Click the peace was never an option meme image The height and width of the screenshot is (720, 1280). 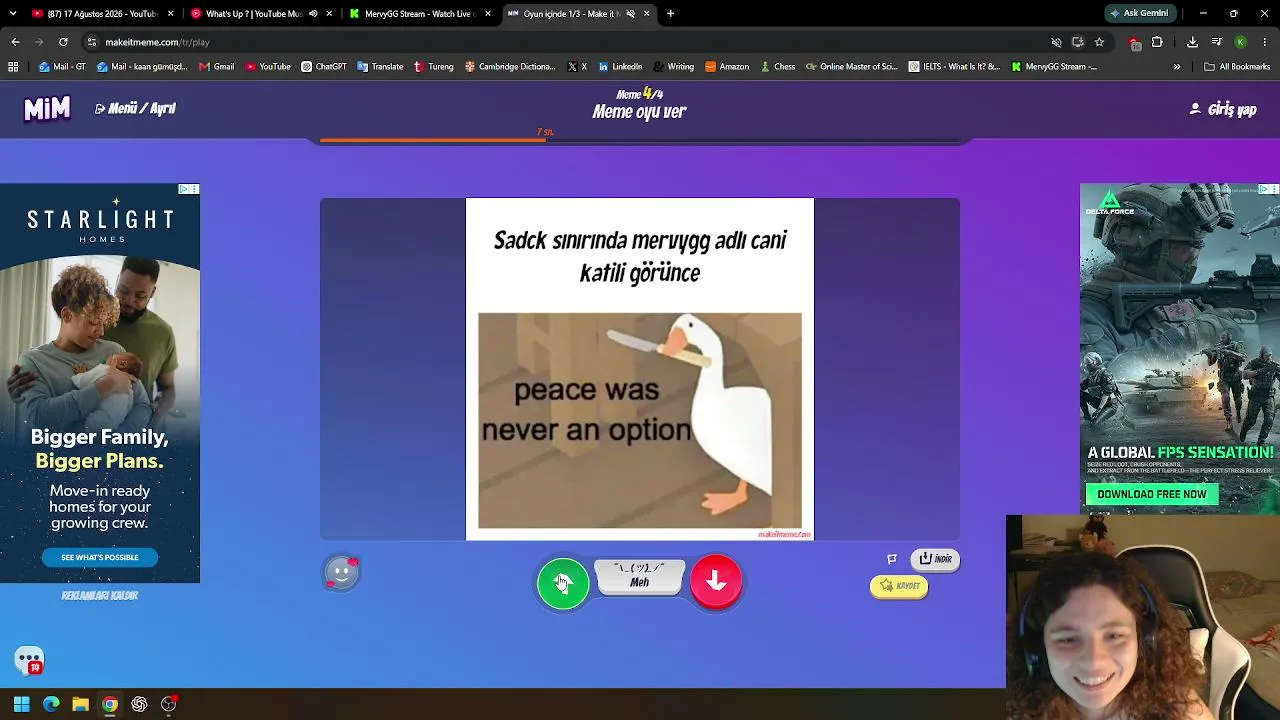640,420
